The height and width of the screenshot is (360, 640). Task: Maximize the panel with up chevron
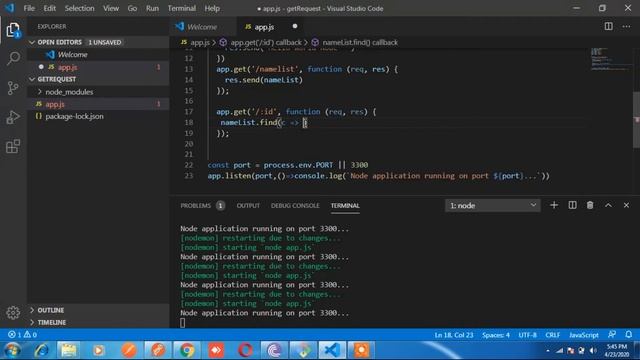(x=608, y=205)
